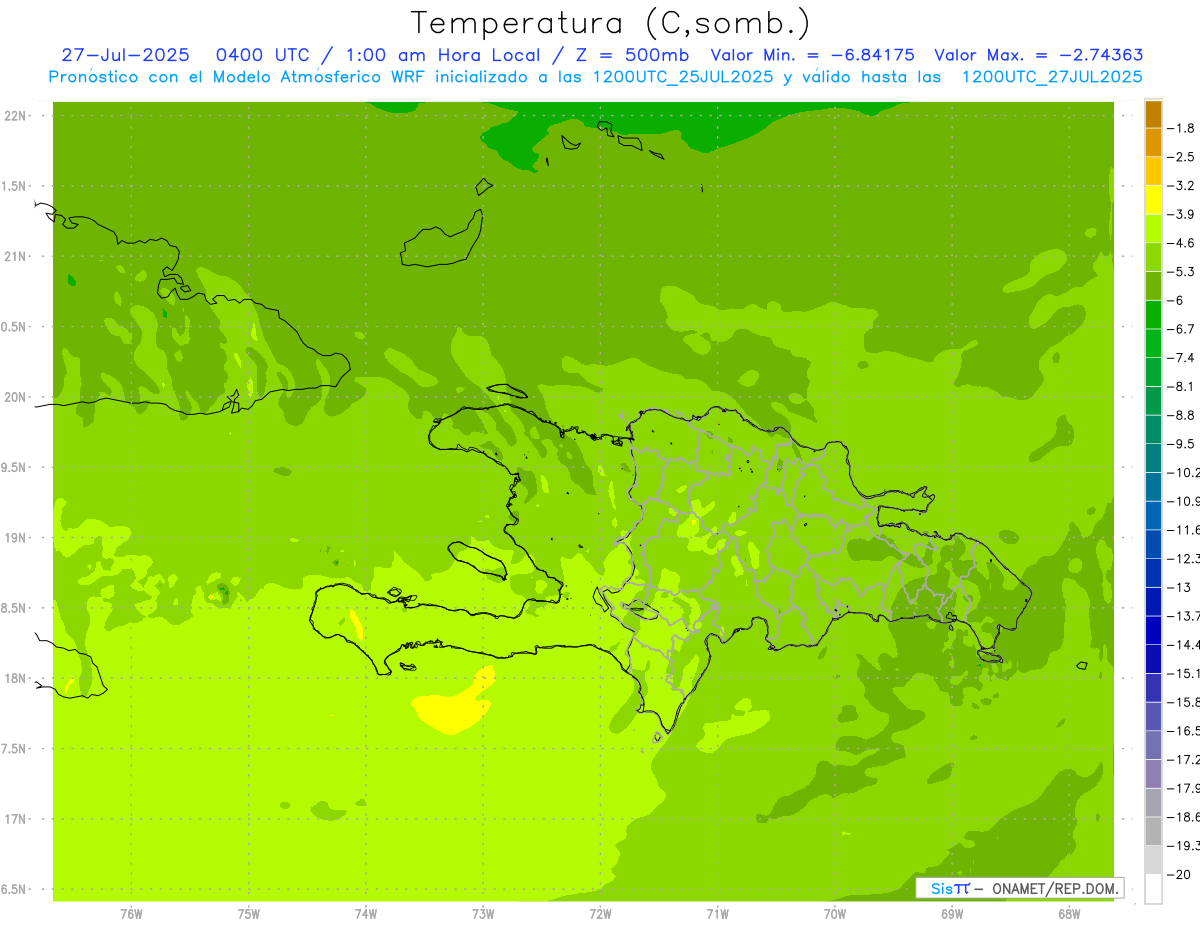Click the 'ONAMET/REP.DOM.' credit label
The height and width of the screenshot is (927, 1200).
[x=1054, y=888]
